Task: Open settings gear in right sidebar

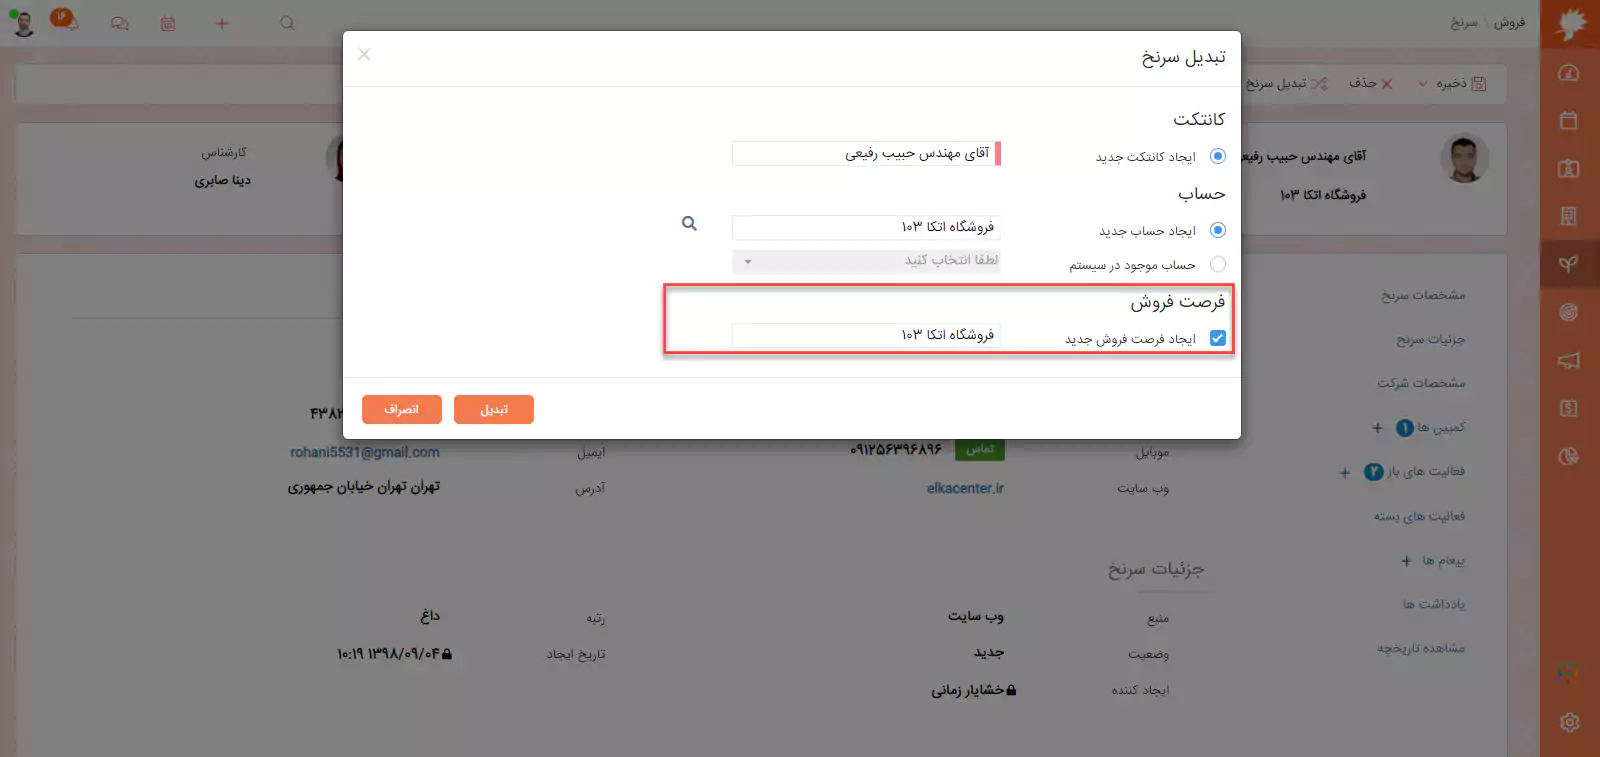Action: tap(1569, 722)
